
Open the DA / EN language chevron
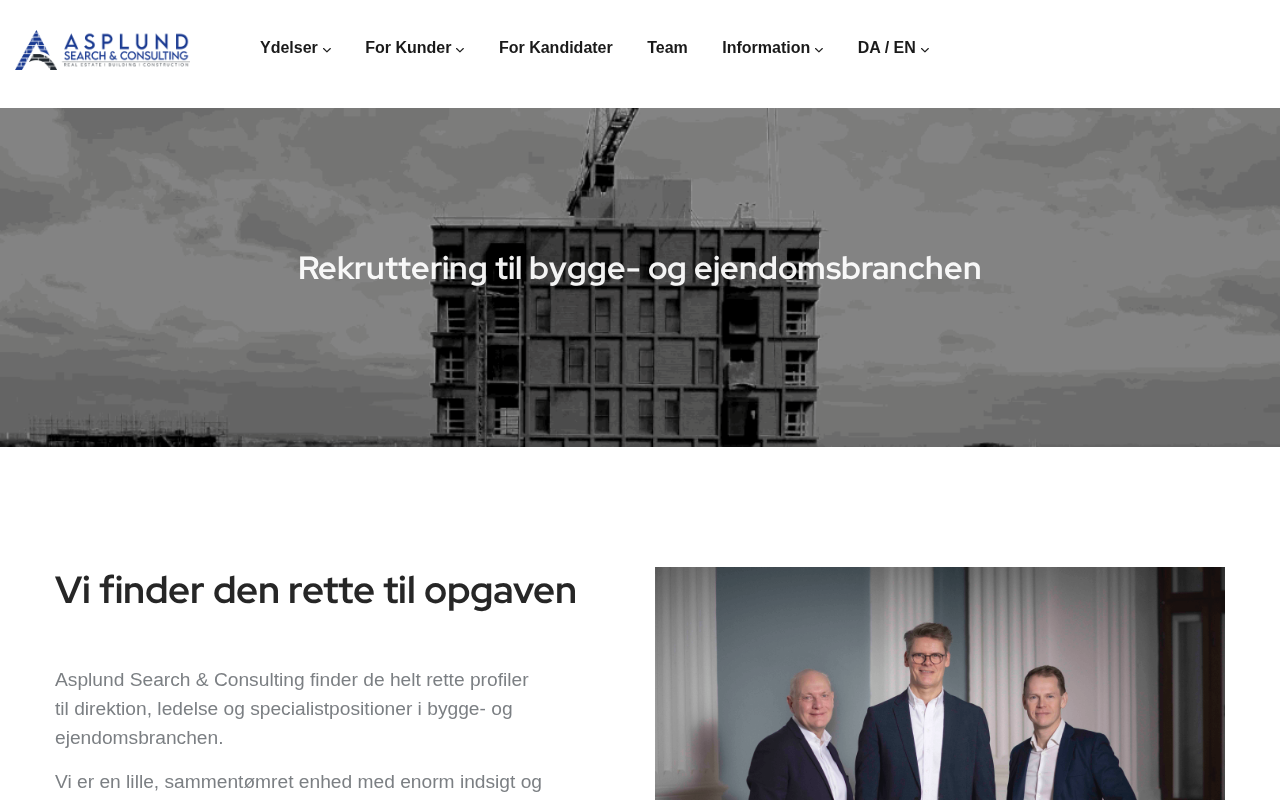925,49
